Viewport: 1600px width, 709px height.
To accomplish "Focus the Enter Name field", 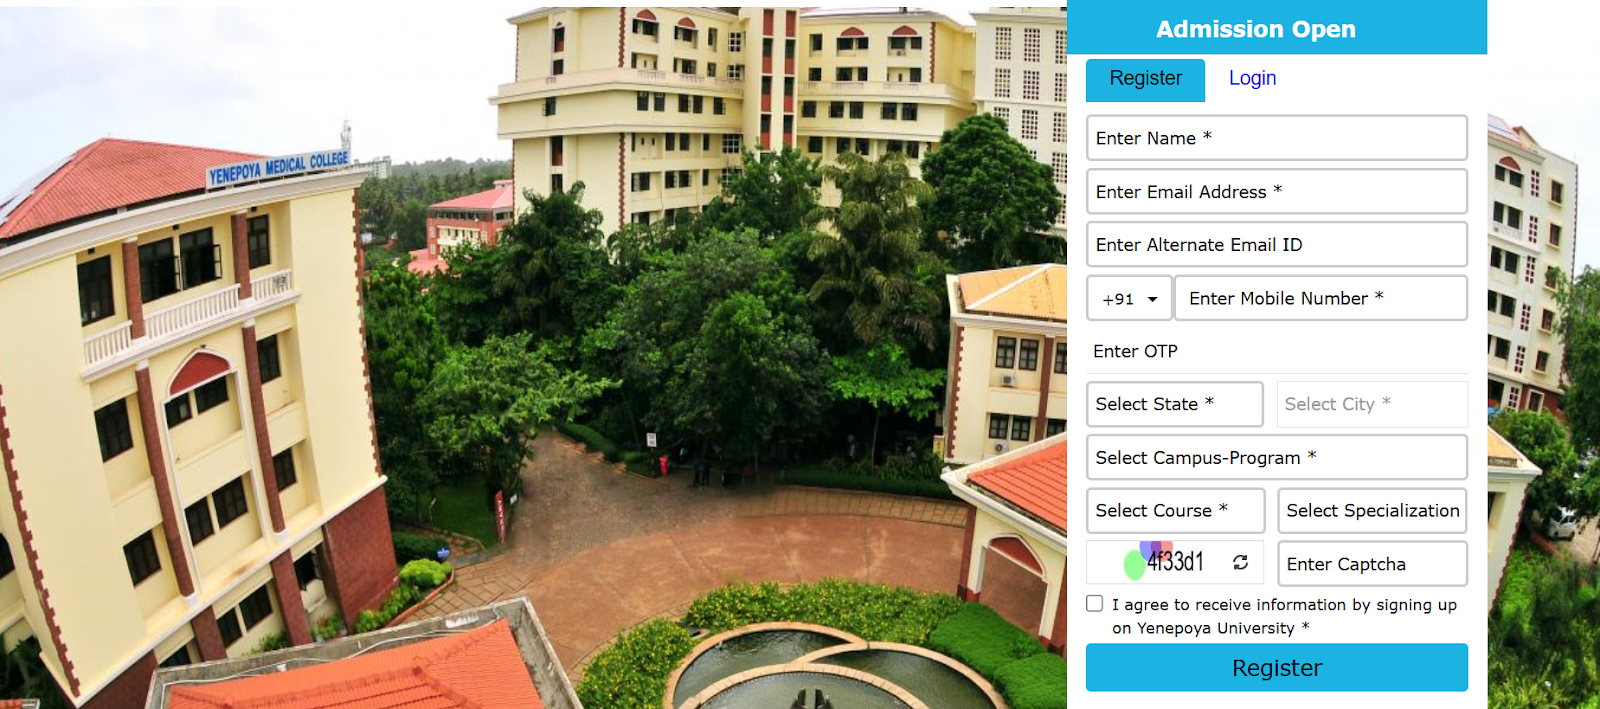I will click(x=1277, y=138).
